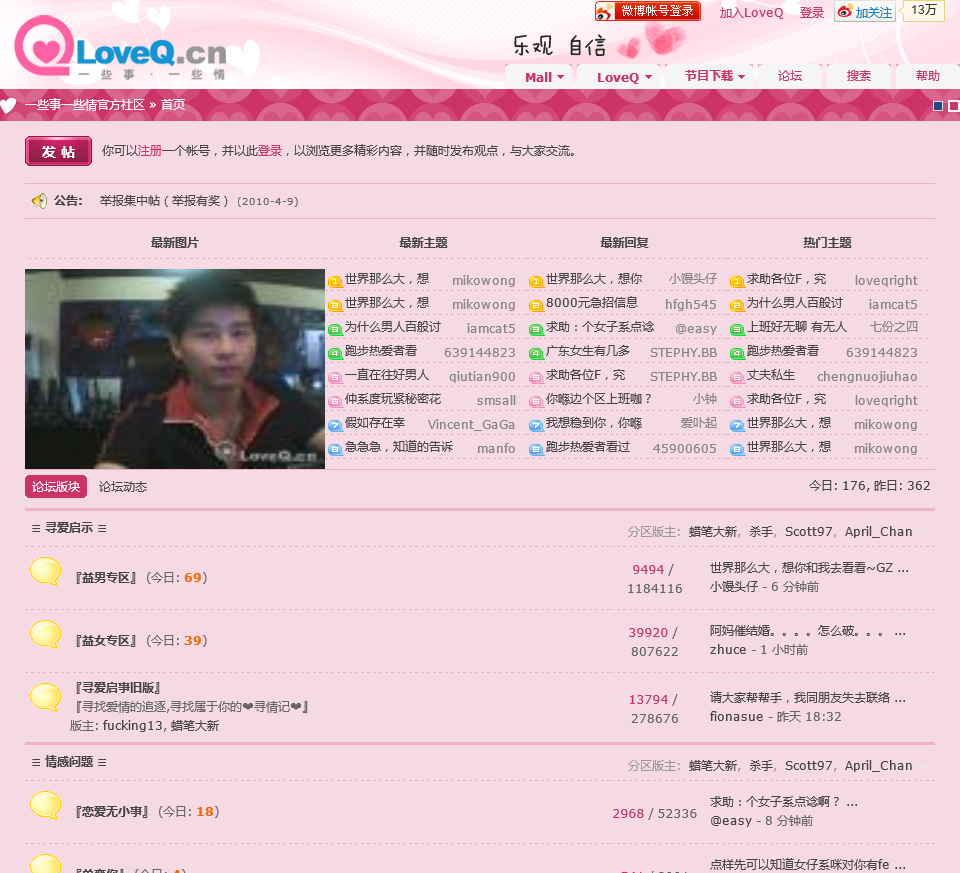960x873 pixels.
Task: Open the 搜索 nav tab
Action: coord(858,76)
